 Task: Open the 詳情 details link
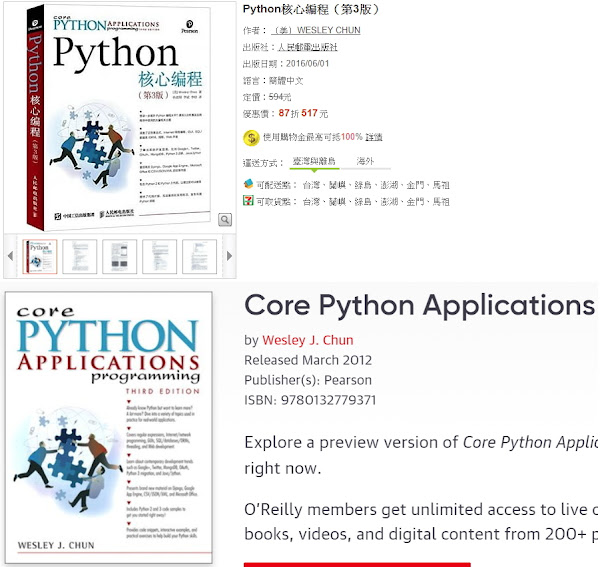tap(374, 137)
